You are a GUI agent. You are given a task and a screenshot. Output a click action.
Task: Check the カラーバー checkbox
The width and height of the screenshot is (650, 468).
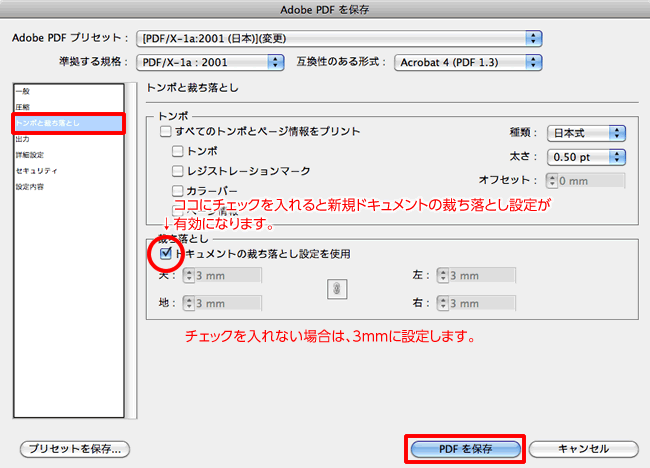[177, 191]
